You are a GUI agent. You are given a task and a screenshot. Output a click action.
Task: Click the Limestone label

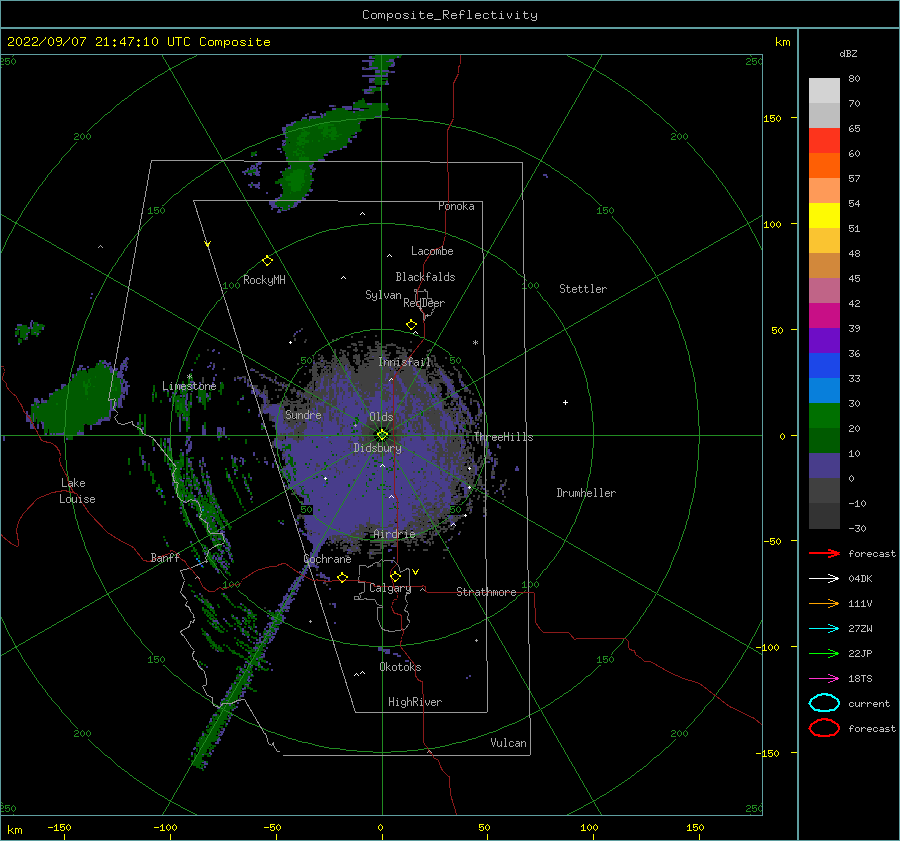[x=189, y=386]
